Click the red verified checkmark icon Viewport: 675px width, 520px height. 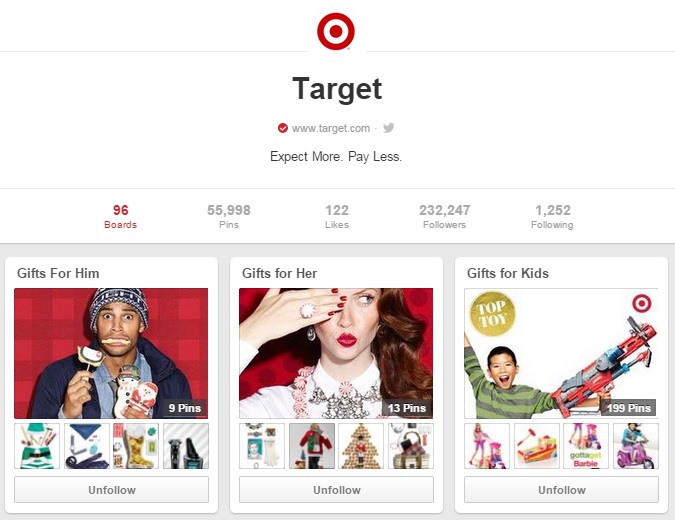(282, 128)
